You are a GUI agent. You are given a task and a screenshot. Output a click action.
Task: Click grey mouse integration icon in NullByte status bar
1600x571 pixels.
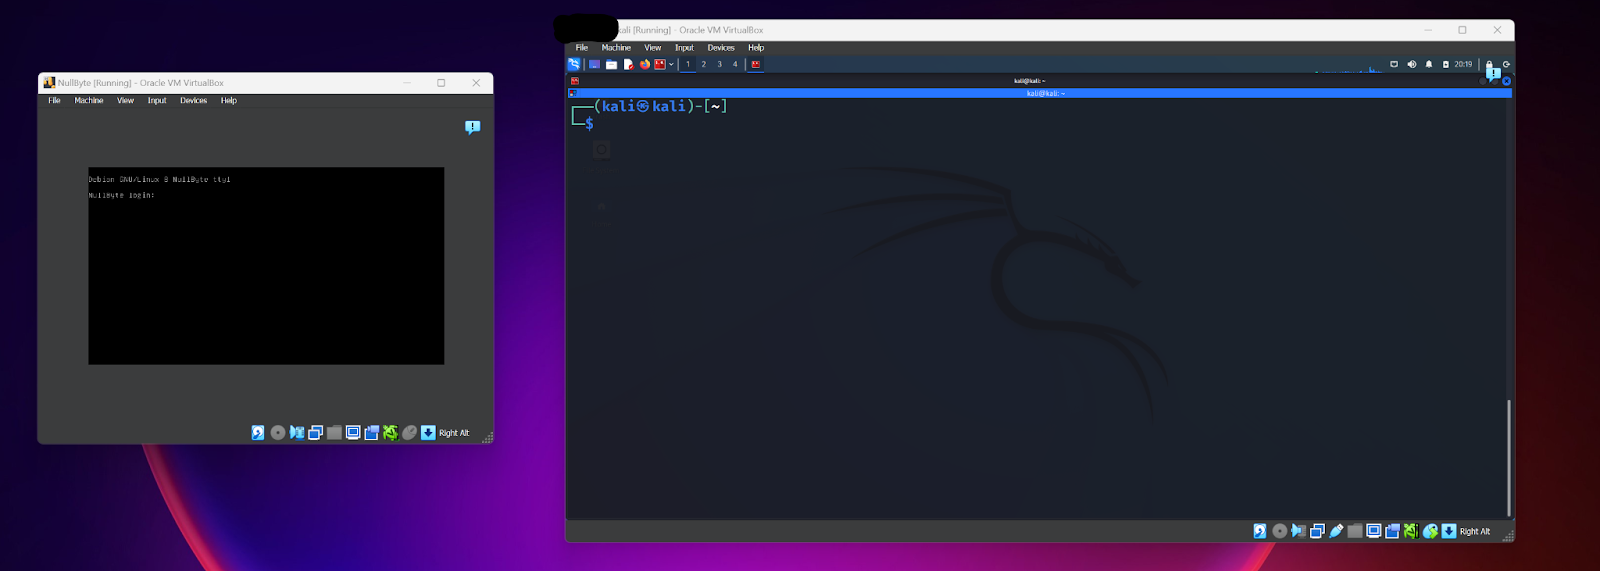pyautogui.click(x=409, y=433)
